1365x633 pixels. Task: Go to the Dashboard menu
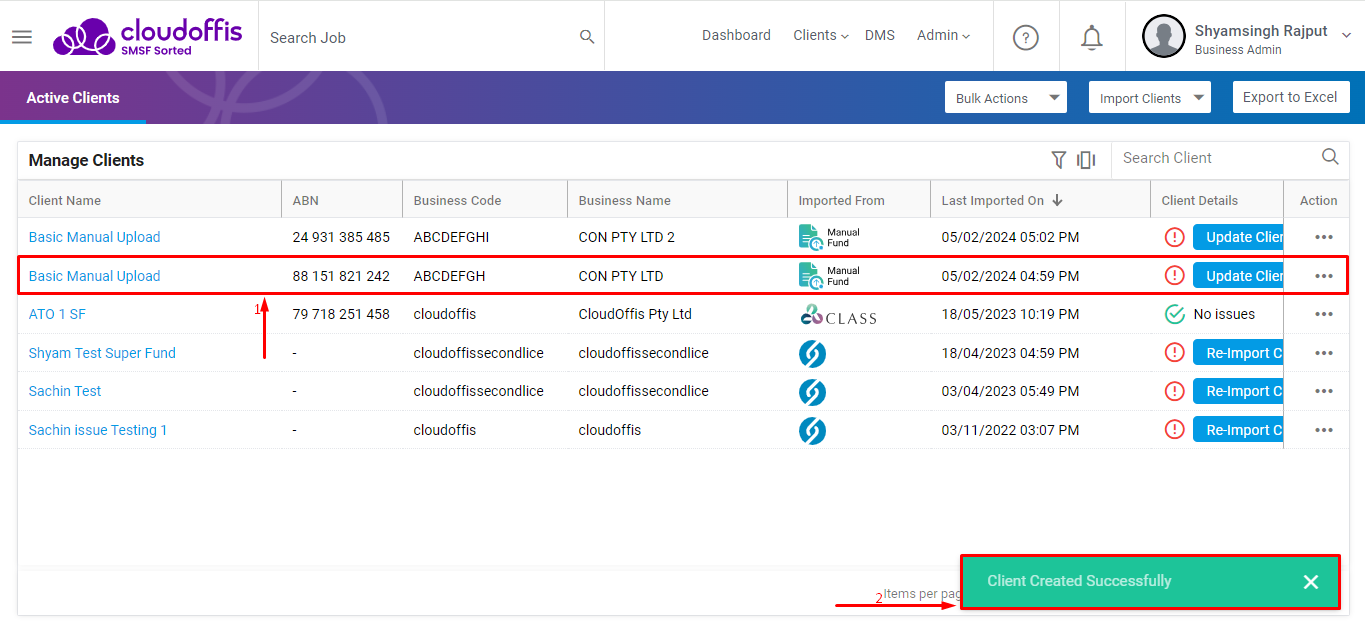click(x=736, y=36)
